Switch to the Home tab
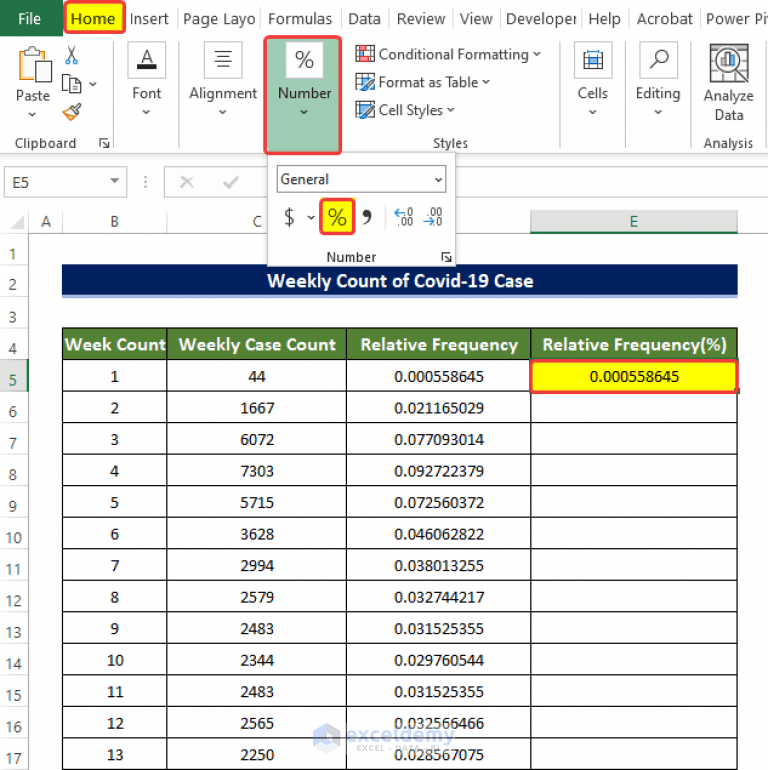 (93, 18)
